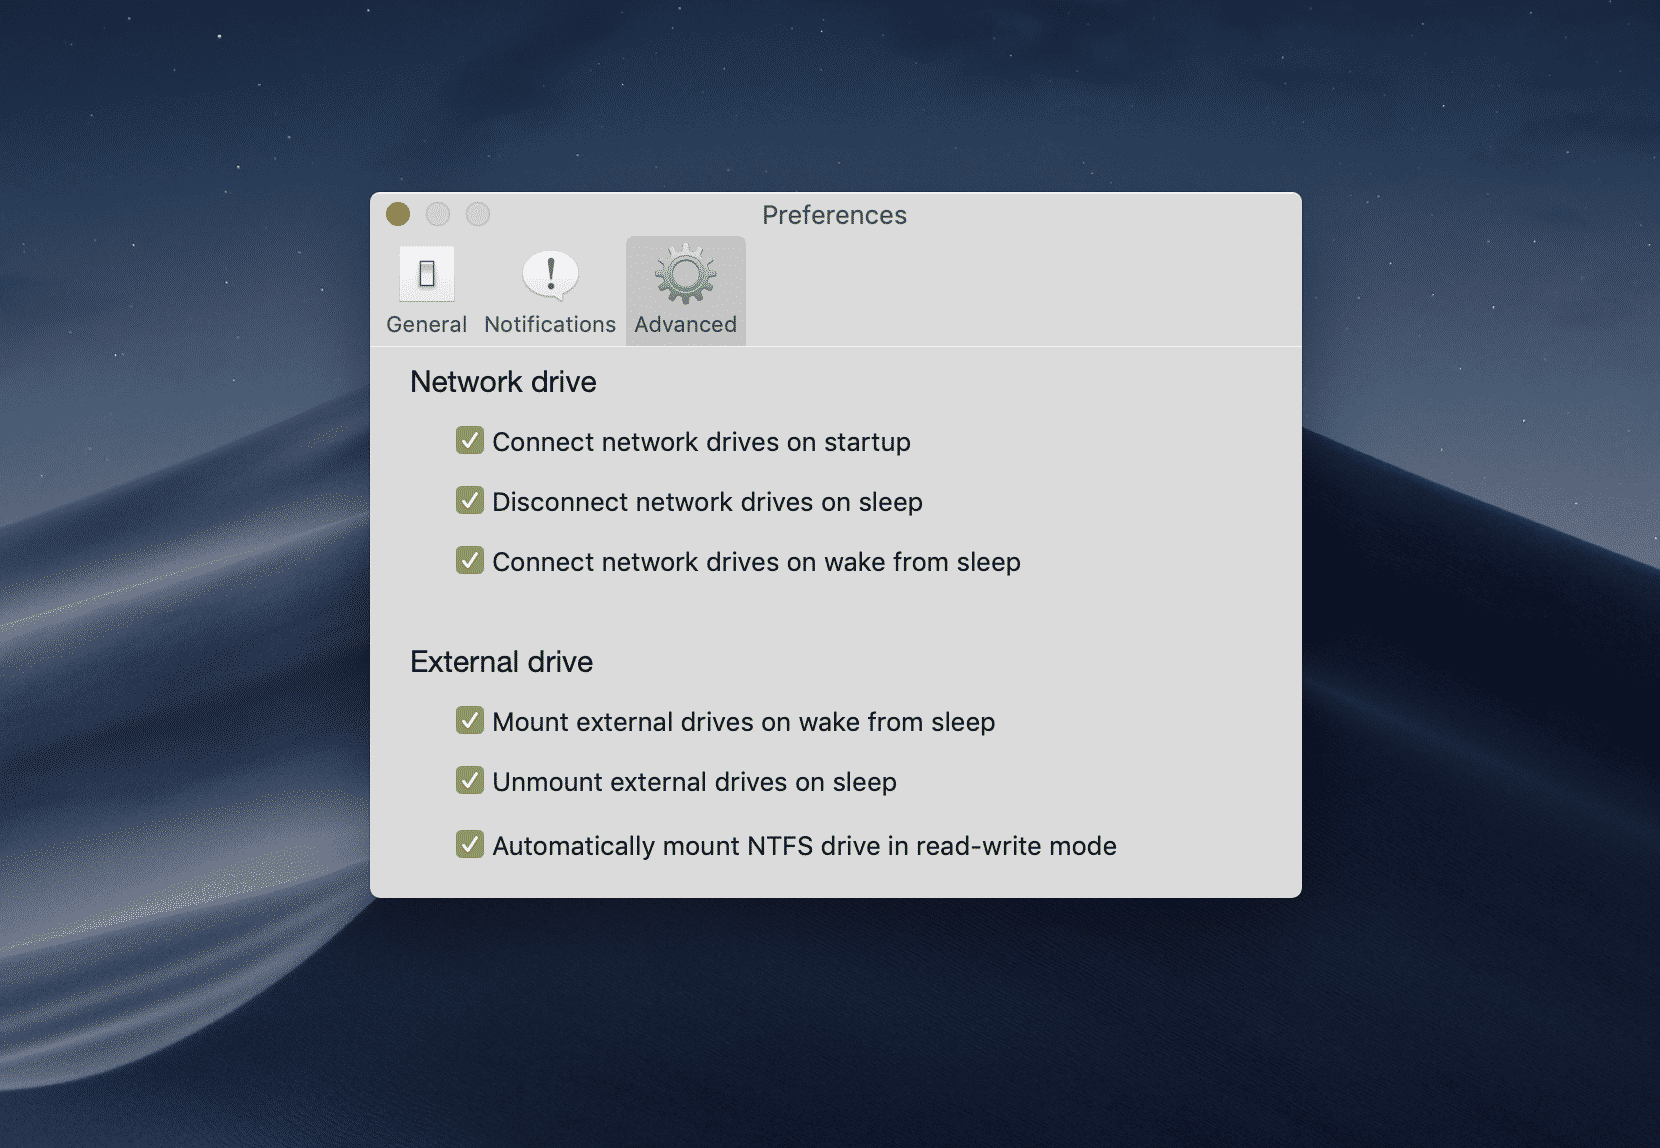Click the Notifications speech bubble icon
Viewport: 1660px width, 1148px height.
click(x=550, y=274)
